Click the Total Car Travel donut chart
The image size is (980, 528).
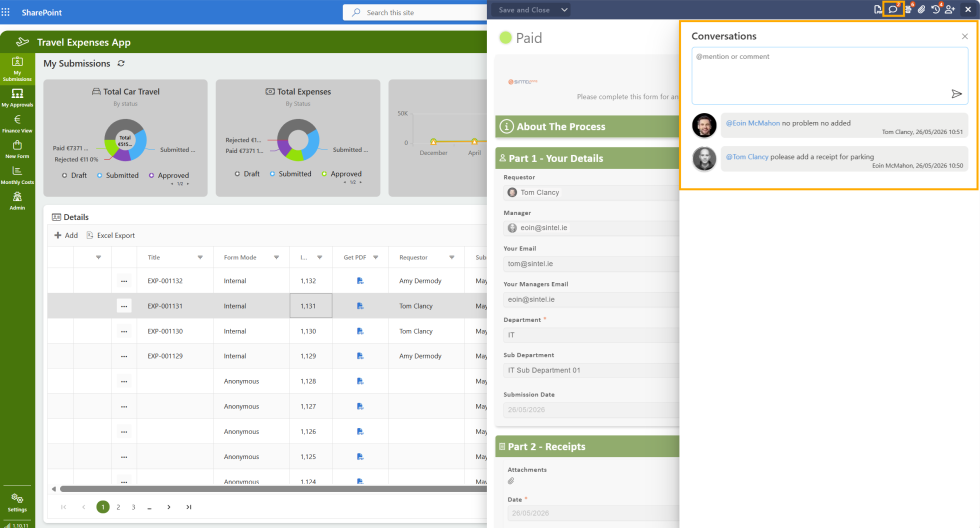click(x=125, y=139)
